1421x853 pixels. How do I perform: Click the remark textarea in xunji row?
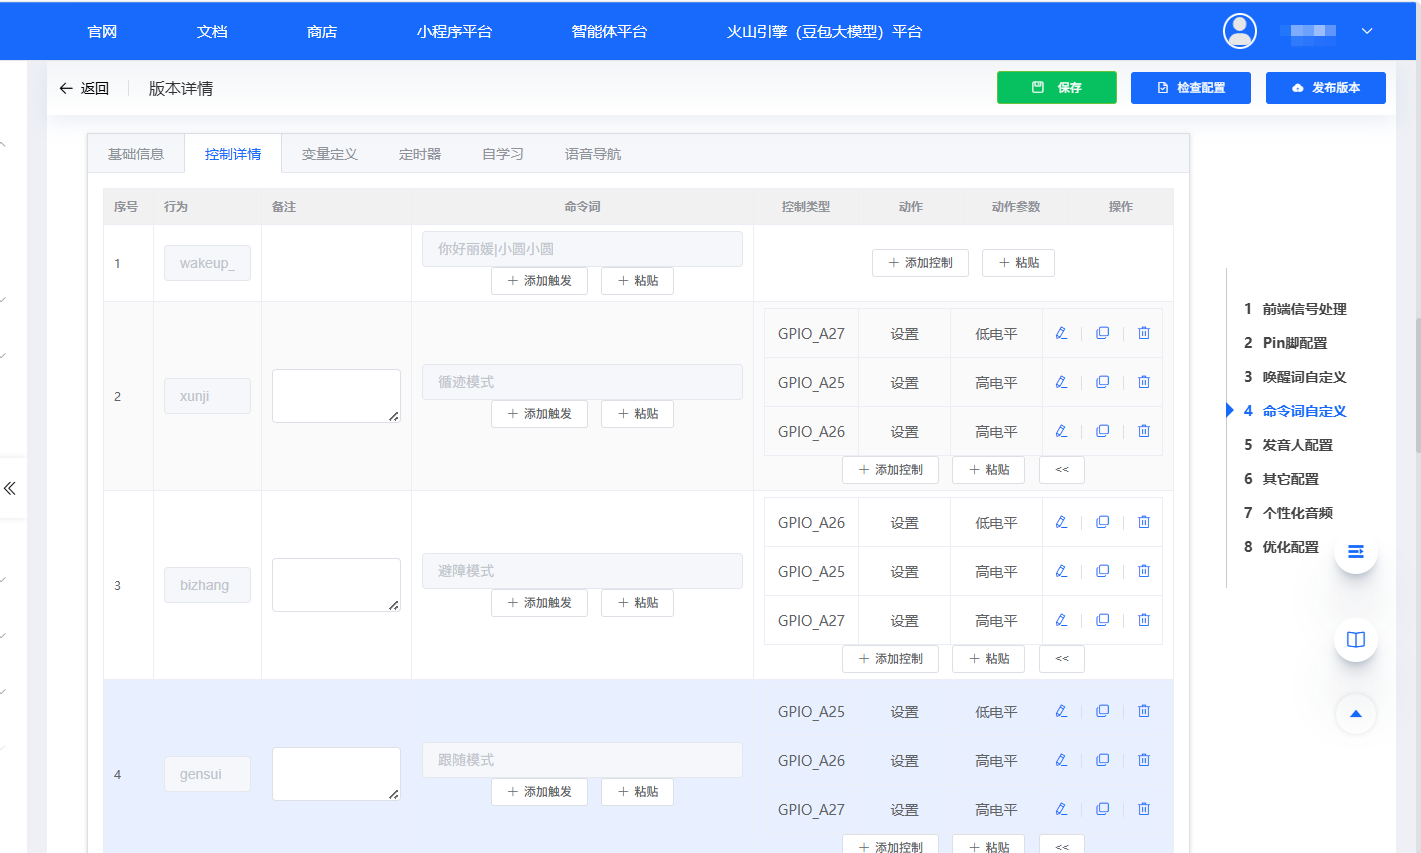click(x=336, y=396)
